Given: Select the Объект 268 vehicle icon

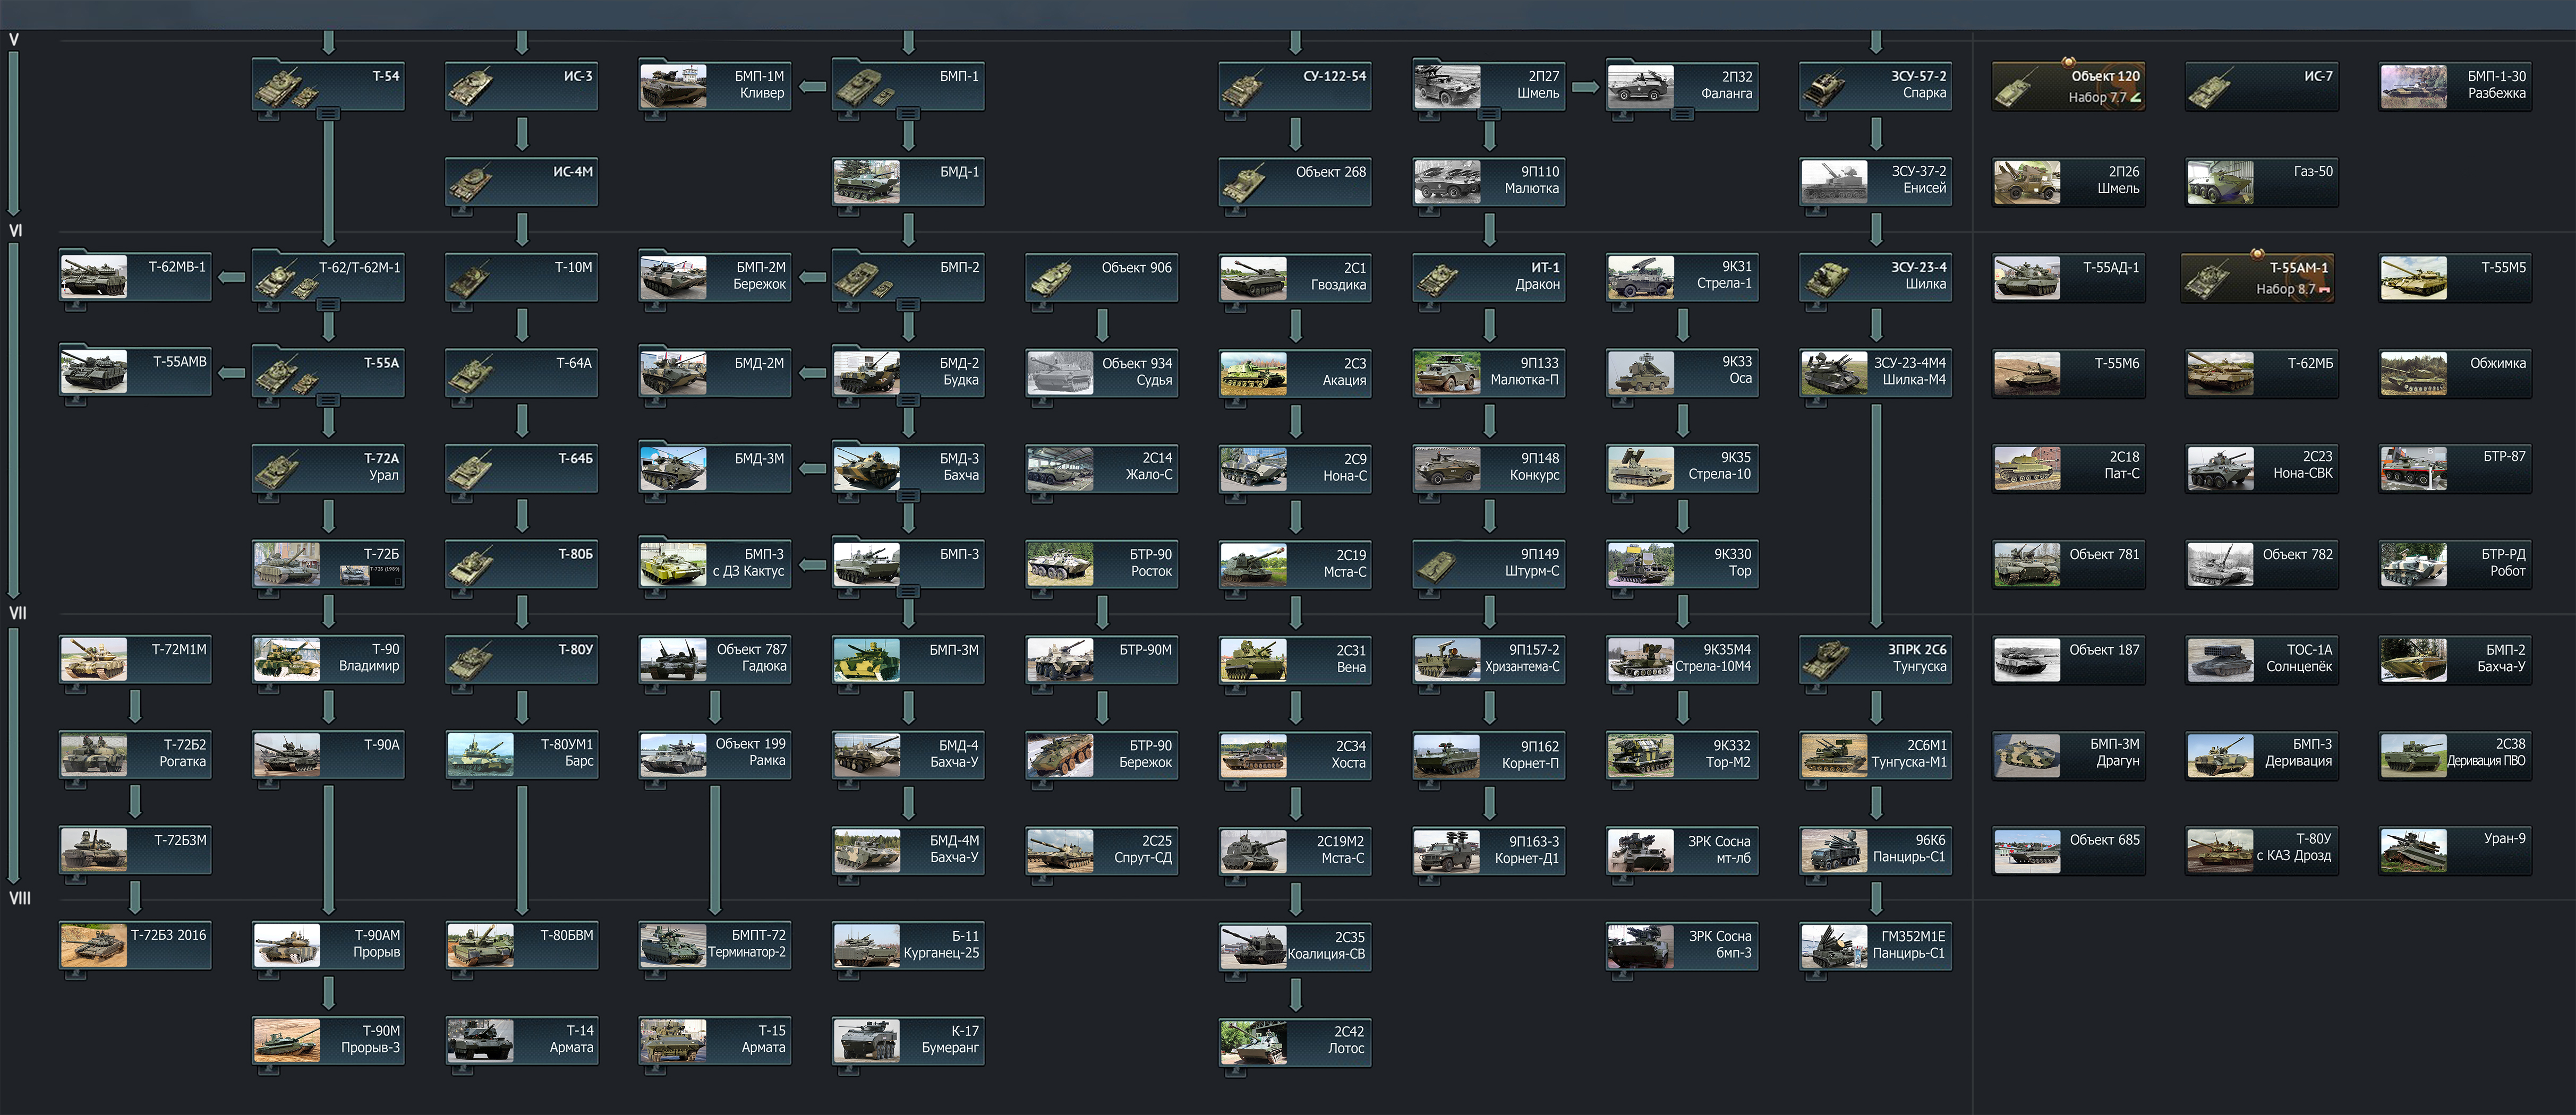Looking at the screenshot, I should [x=1244, y=182].
